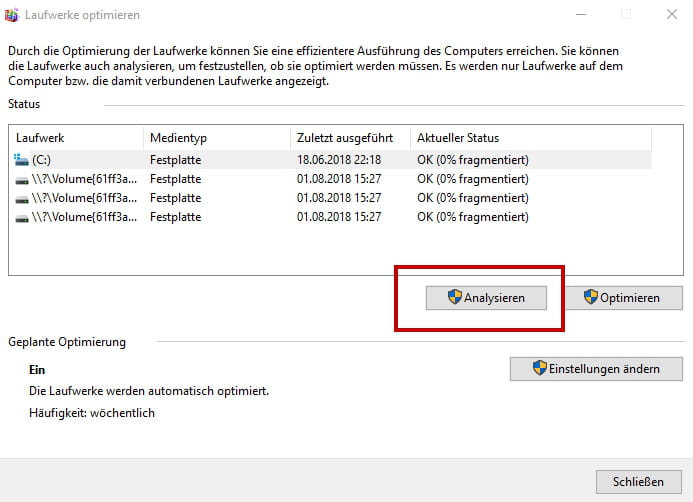Sort by the Laufwerk column header
The height and width of the screenshot is (502, 693).
click(40, 138)
